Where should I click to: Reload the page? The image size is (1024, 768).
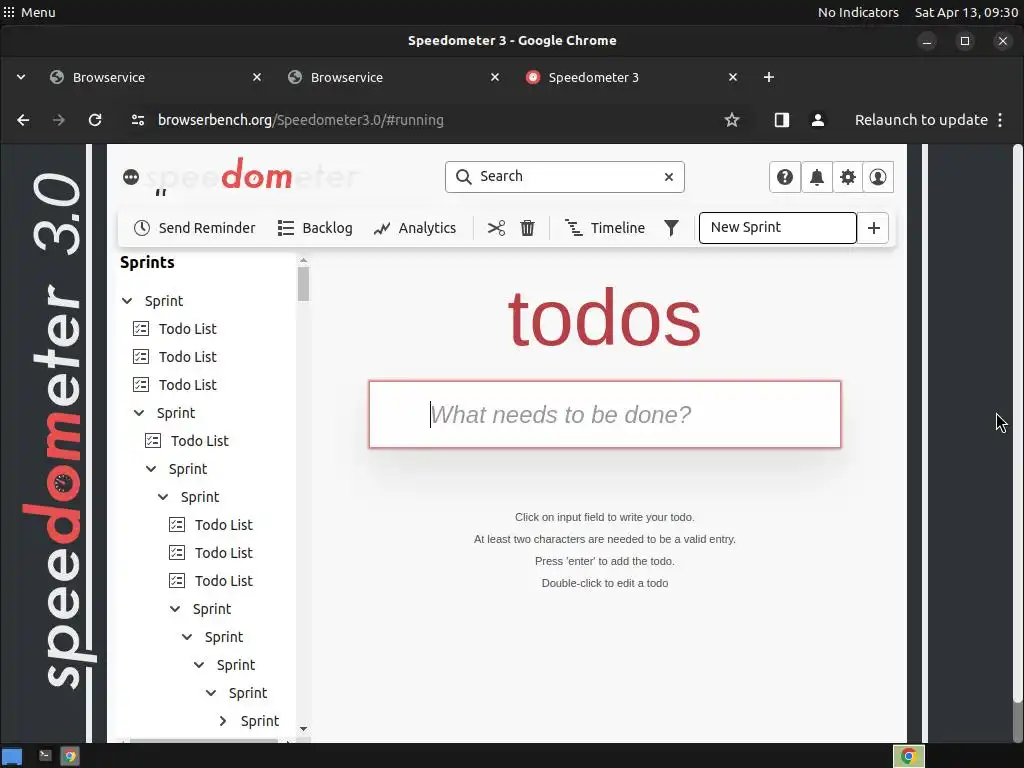[95, 120]
